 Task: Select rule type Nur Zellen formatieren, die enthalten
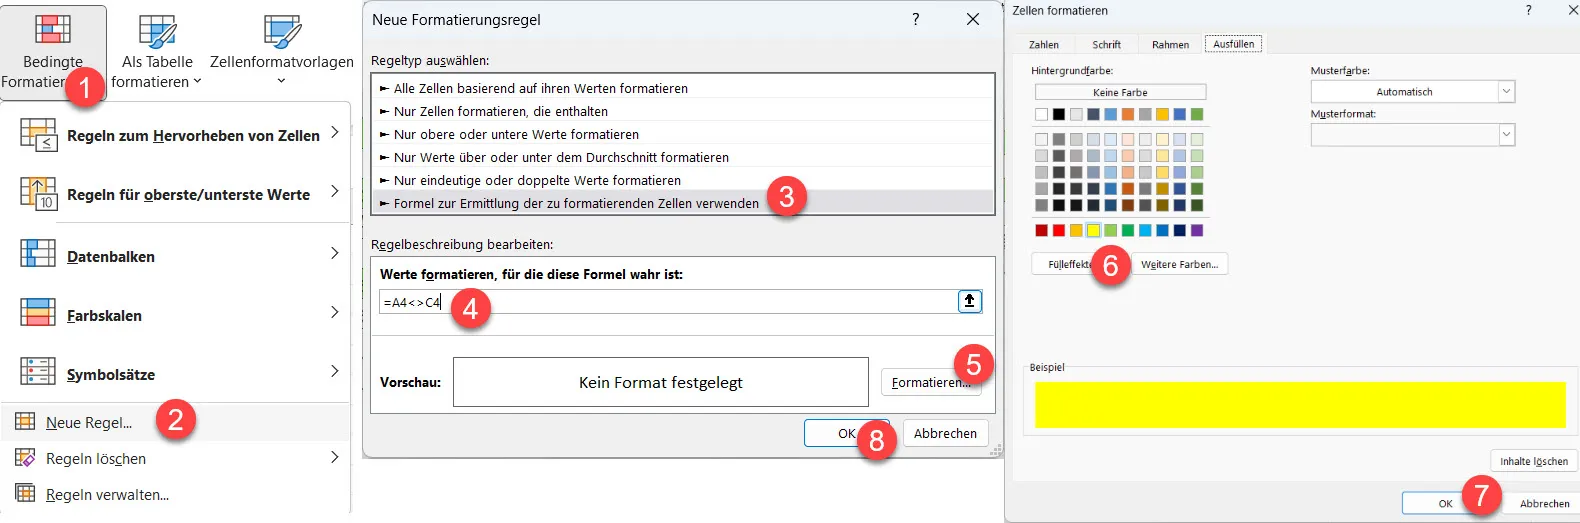(x=500, y=111)
